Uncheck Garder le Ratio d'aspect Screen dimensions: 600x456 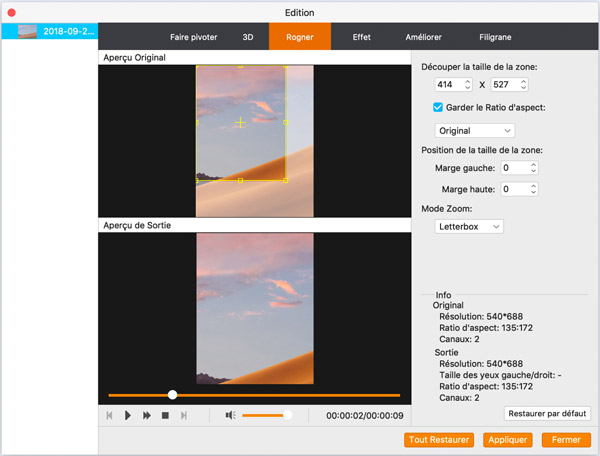point(438,107)
